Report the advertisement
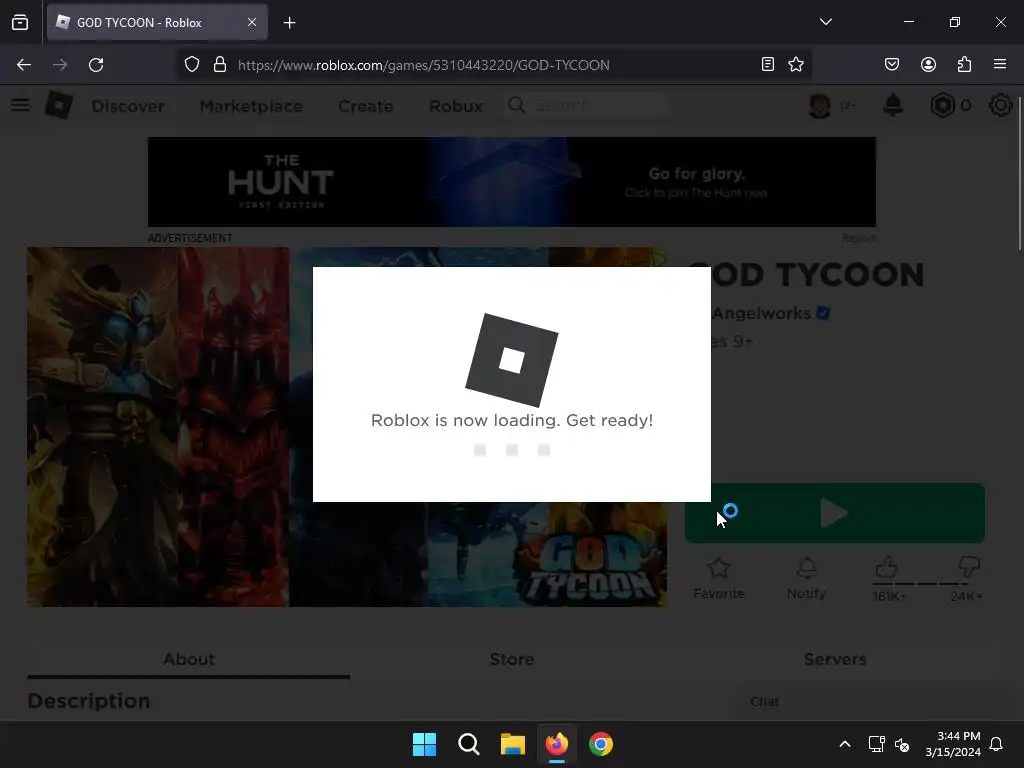This screenshot has width=1024, height=768. tap(859, 238)
